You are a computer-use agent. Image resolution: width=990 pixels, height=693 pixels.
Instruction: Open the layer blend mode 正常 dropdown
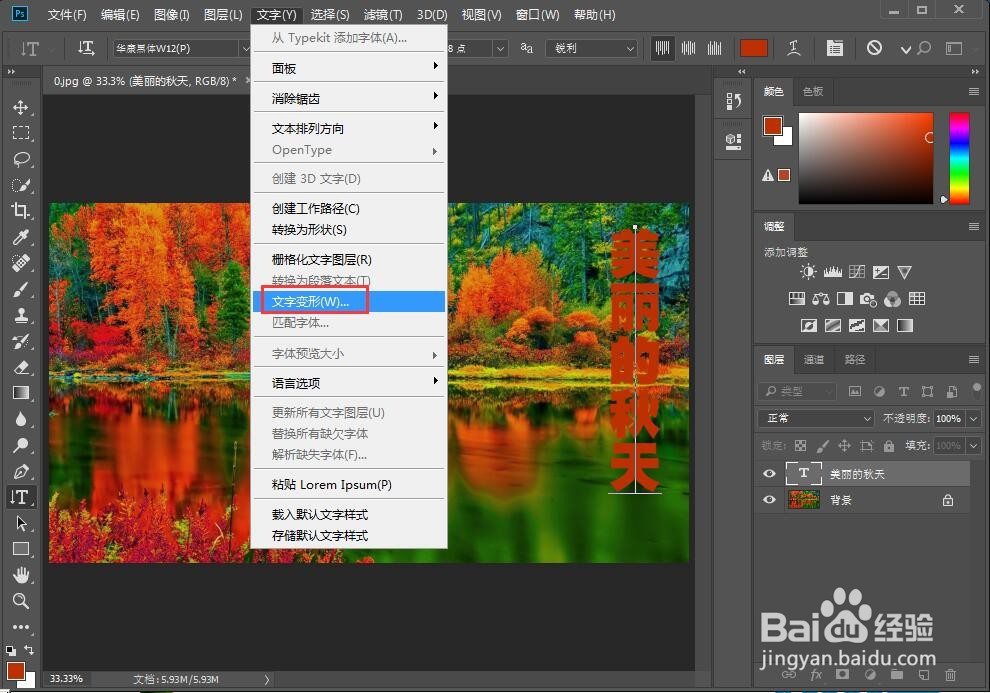(x=814, y=417)
